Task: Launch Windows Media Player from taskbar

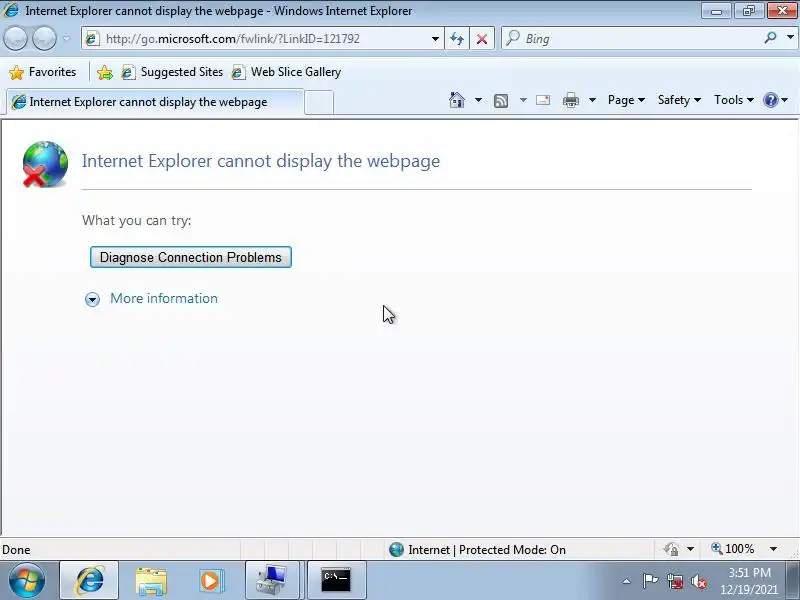Action: (x=210, y=581)
